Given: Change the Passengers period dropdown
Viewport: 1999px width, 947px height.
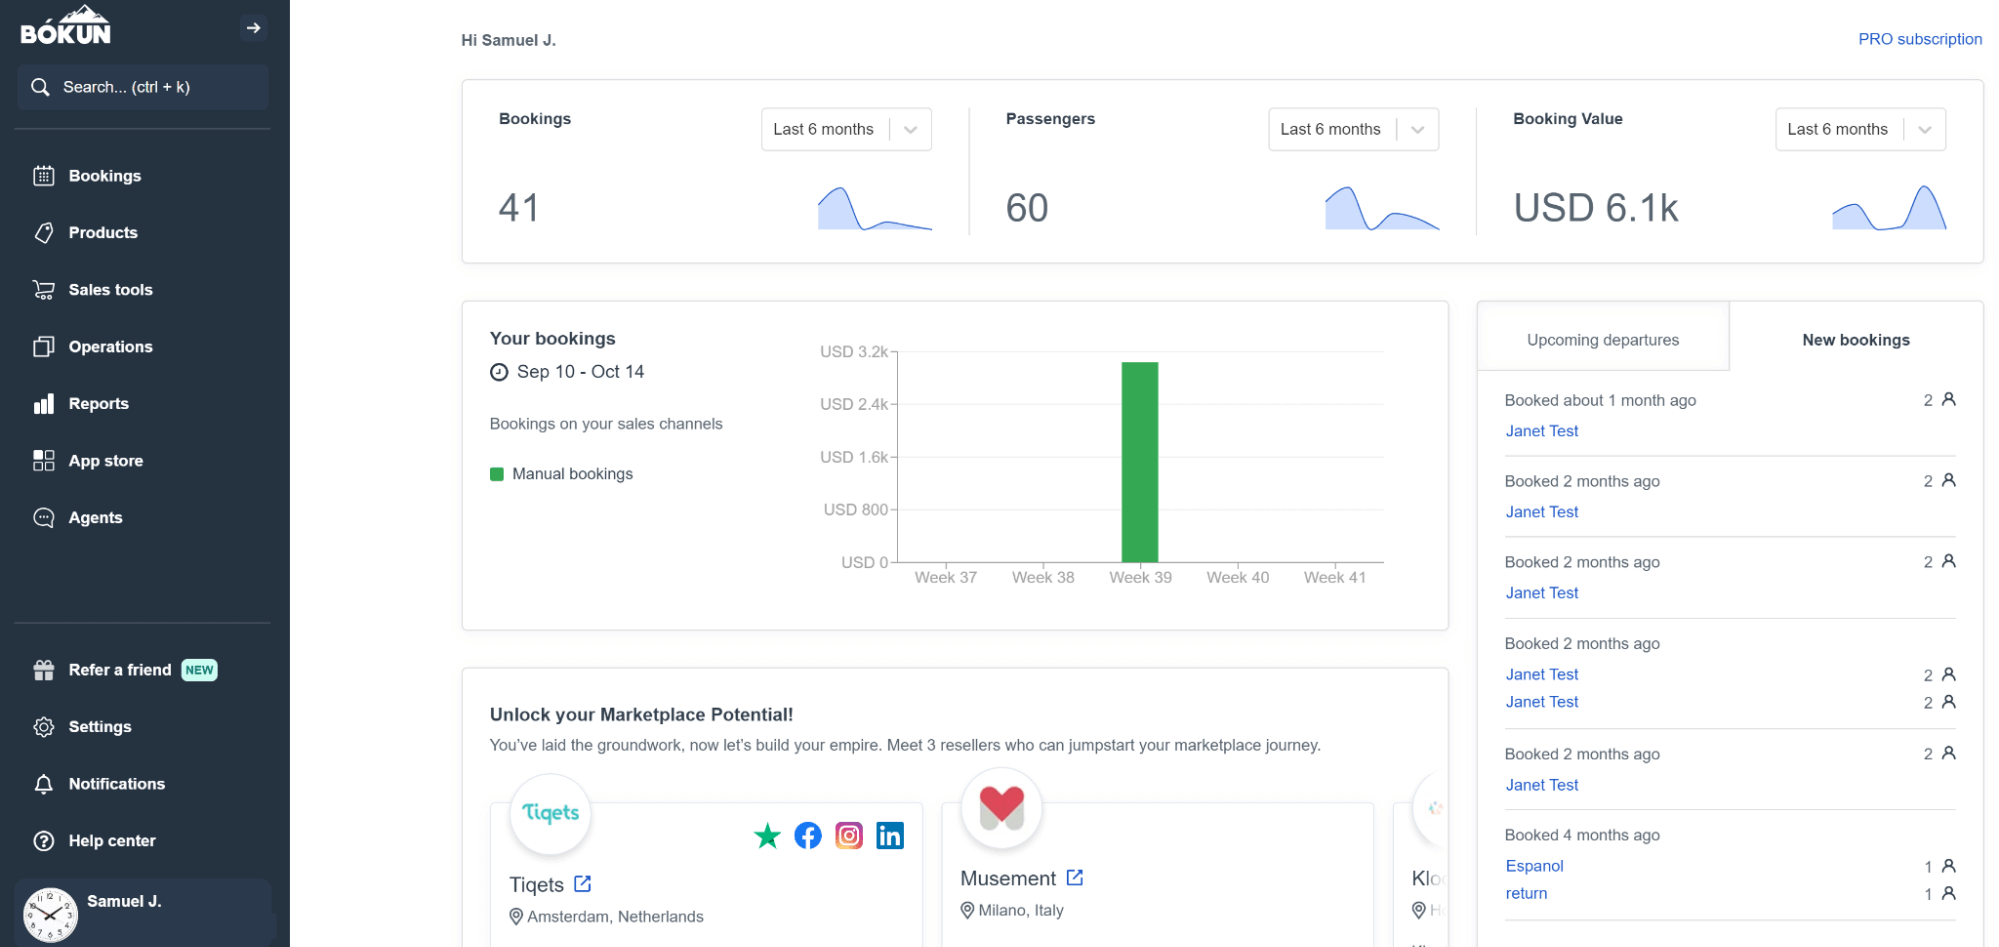Looking at the screenshot, I should point(1352,129).
